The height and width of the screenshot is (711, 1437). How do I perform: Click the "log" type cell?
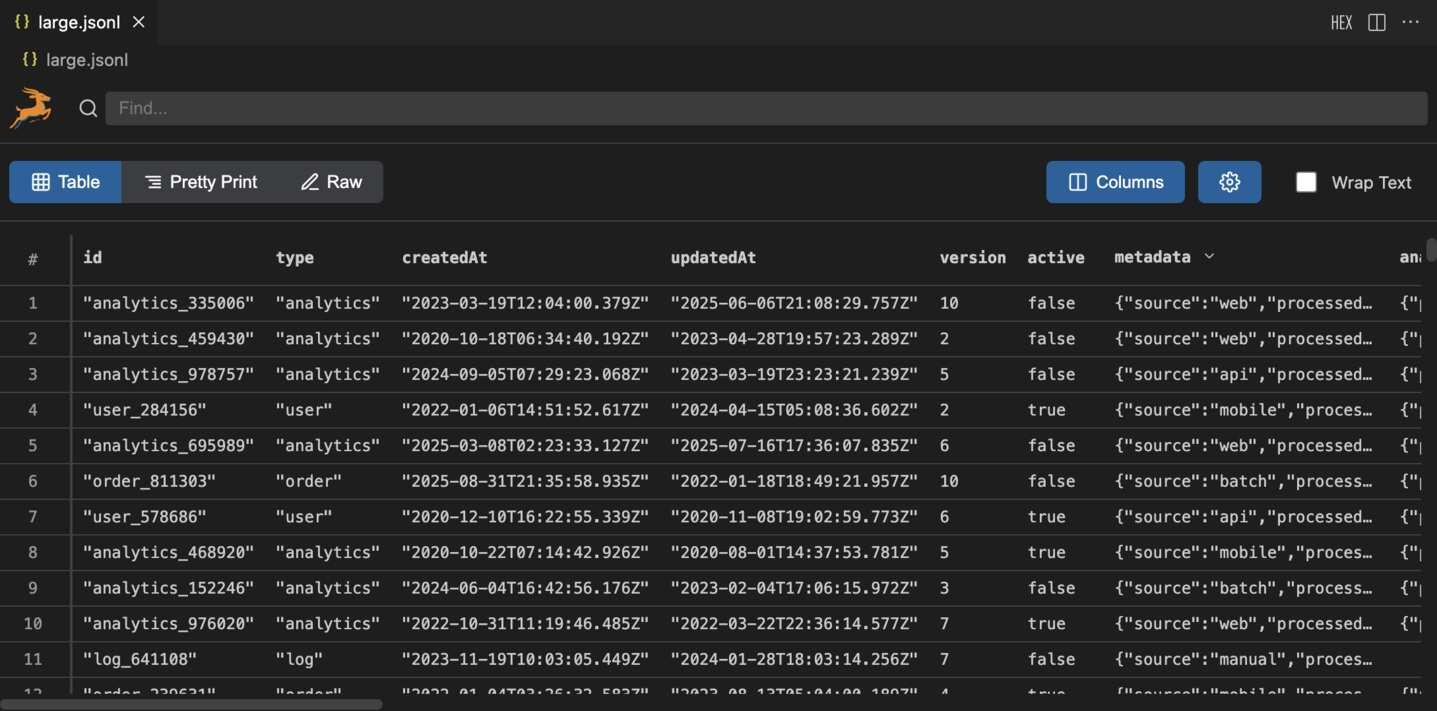(299, 659)
